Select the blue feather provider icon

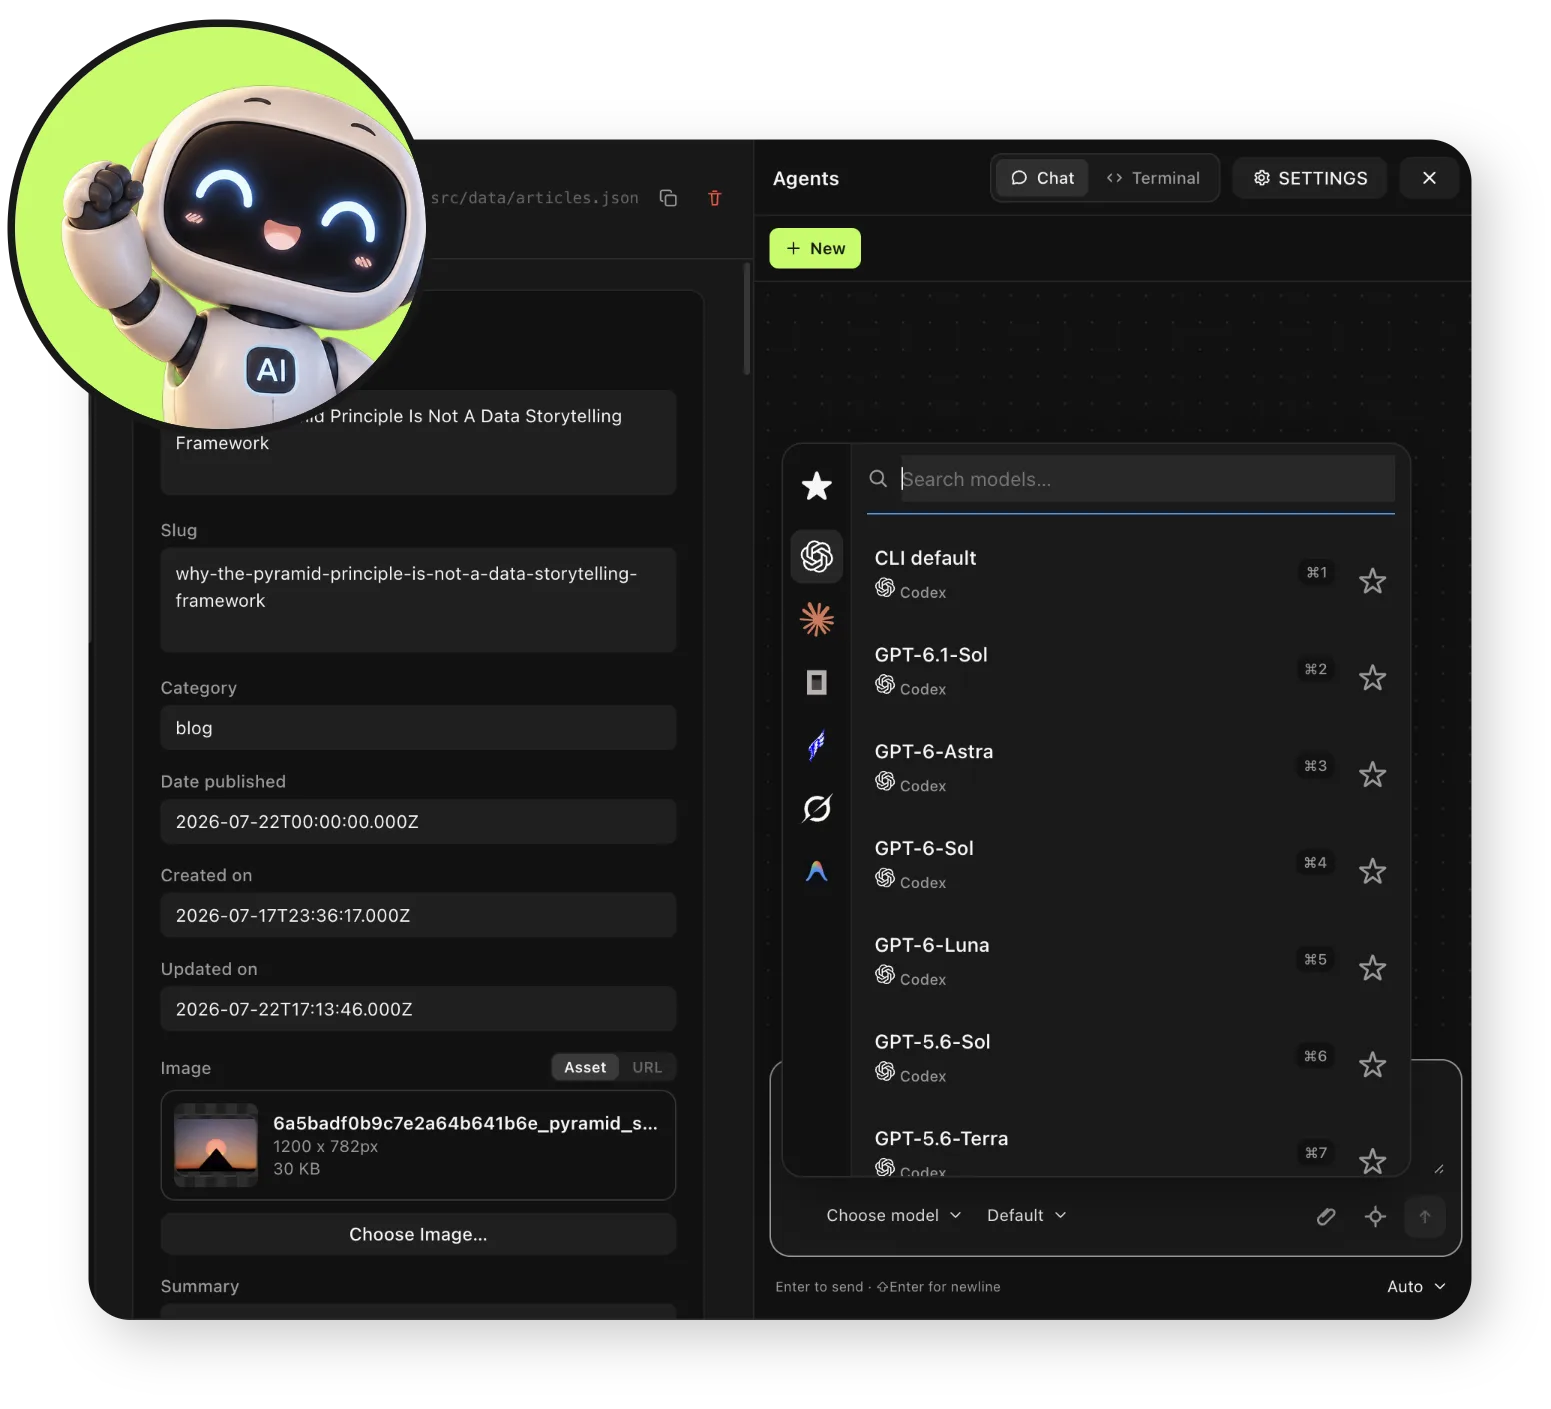coord(817,745)
